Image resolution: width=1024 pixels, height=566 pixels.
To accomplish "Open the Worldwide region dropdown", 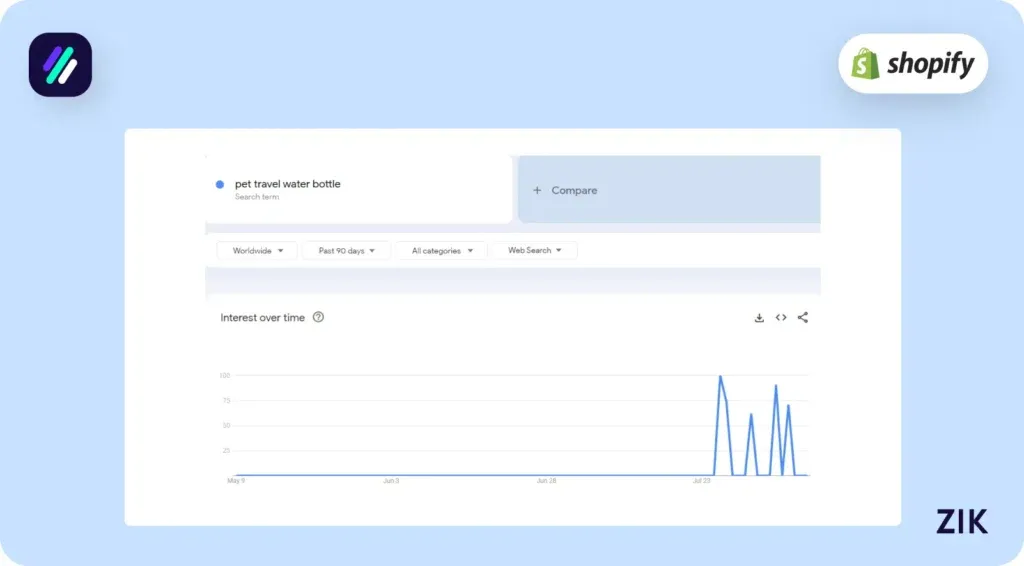I will [x=257, y=251].
